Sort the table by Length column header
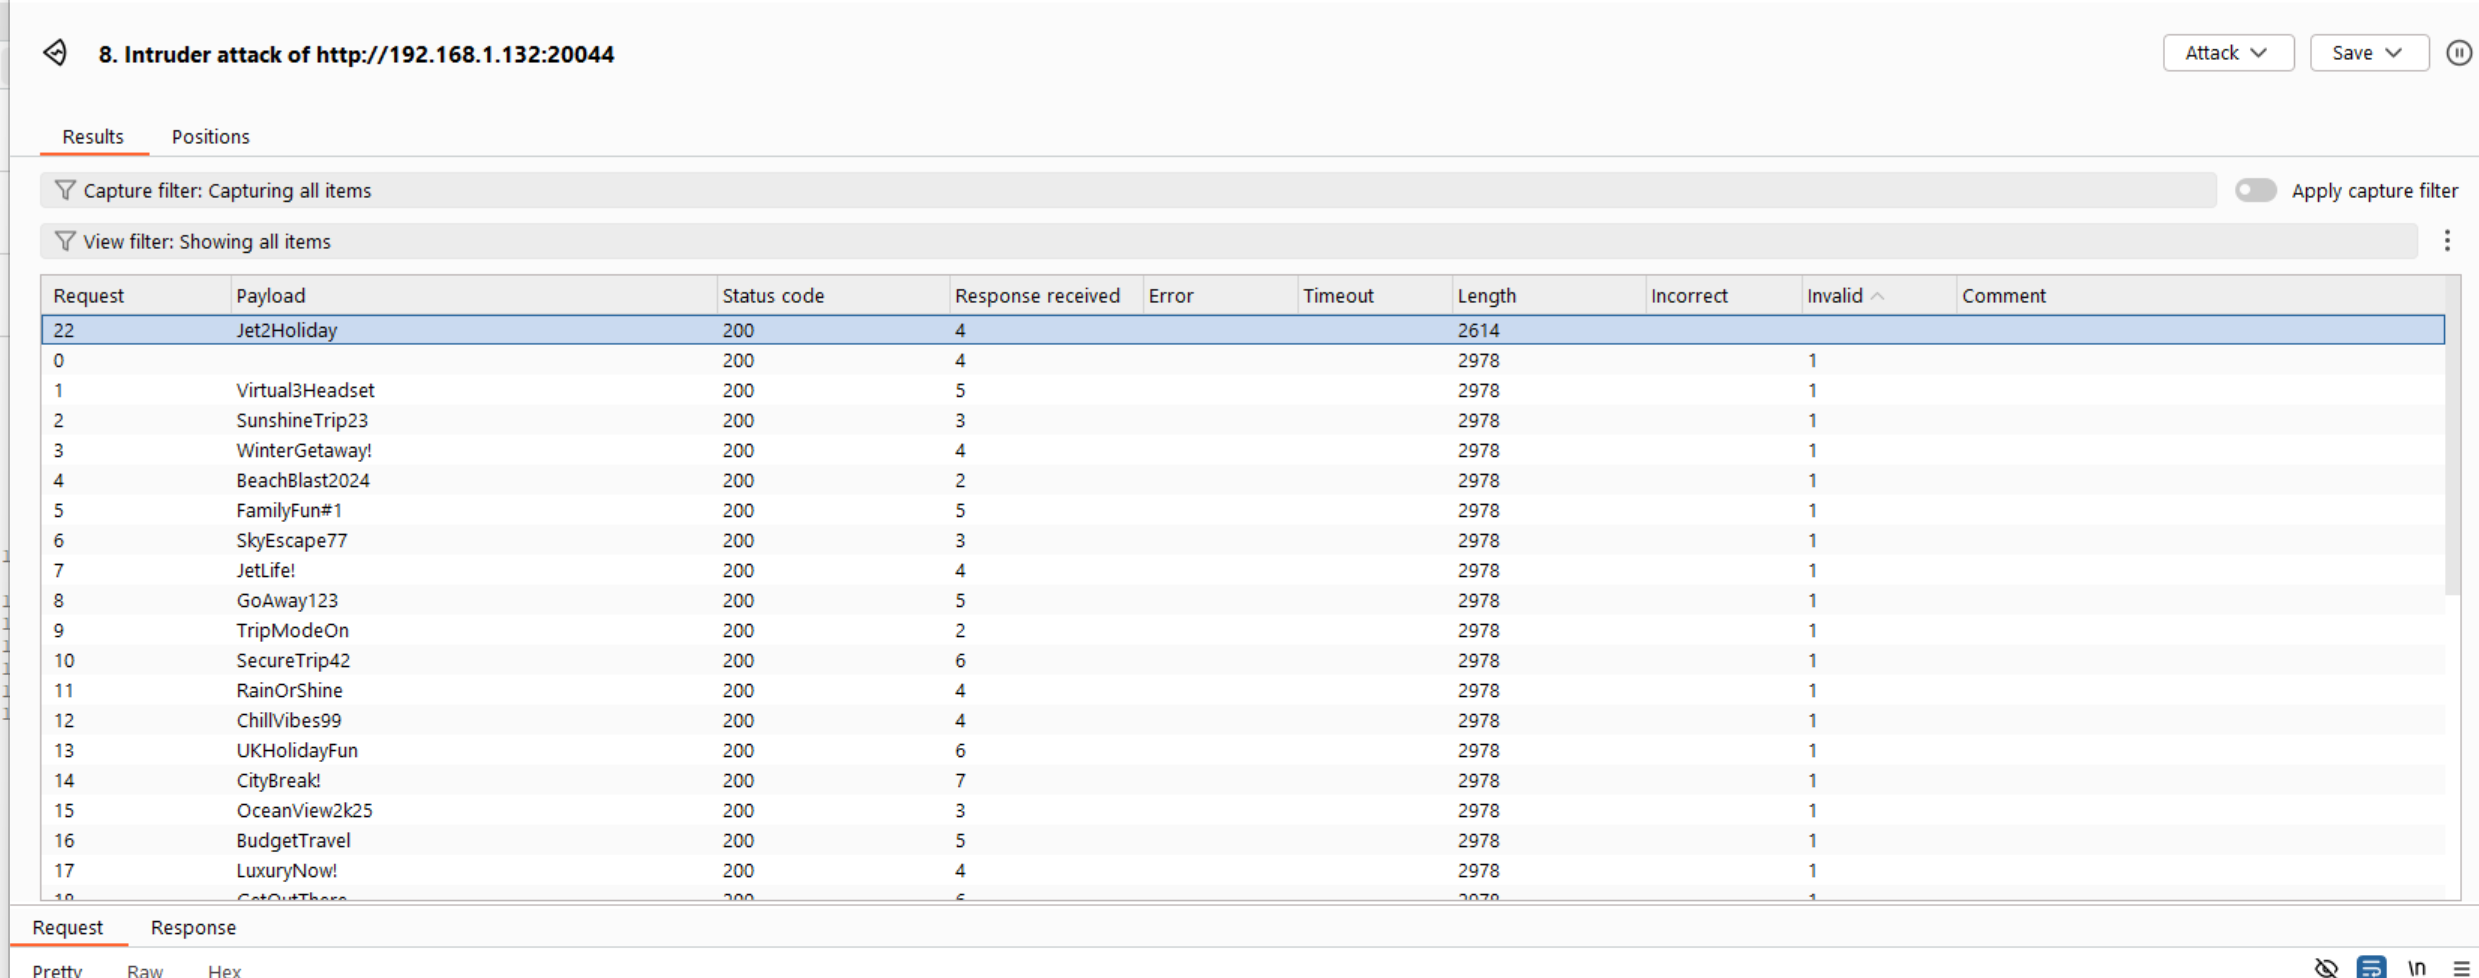The height and width of the screenshot is (978, 2479). [x=1486, y=296]
